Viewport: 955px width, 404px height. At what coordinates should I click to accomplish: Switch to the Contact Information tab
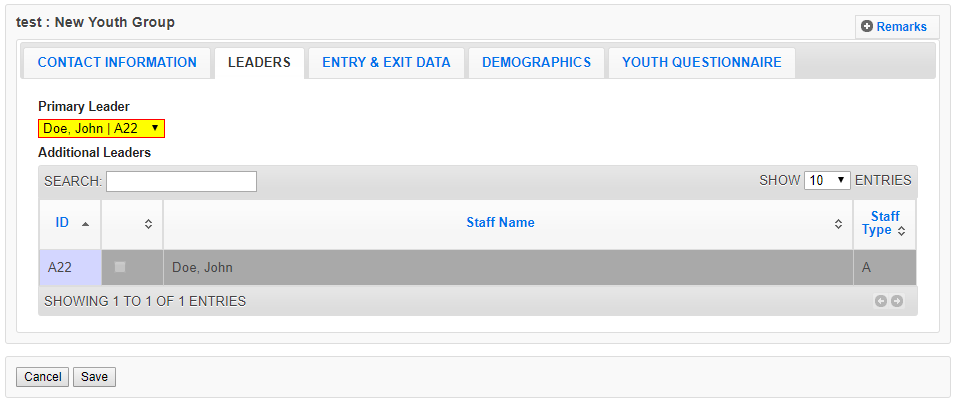(x=117, y=62)
